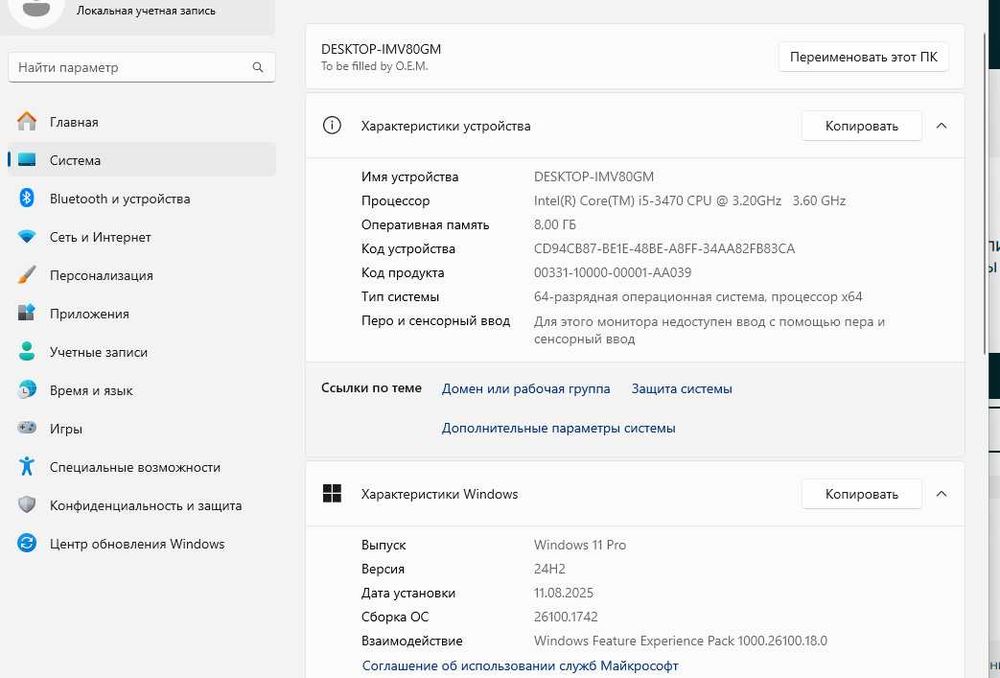This screenshot has width=1000, height=678.
Task: Click the Home house icon in sidebar
Action: (x=28, y=122)
